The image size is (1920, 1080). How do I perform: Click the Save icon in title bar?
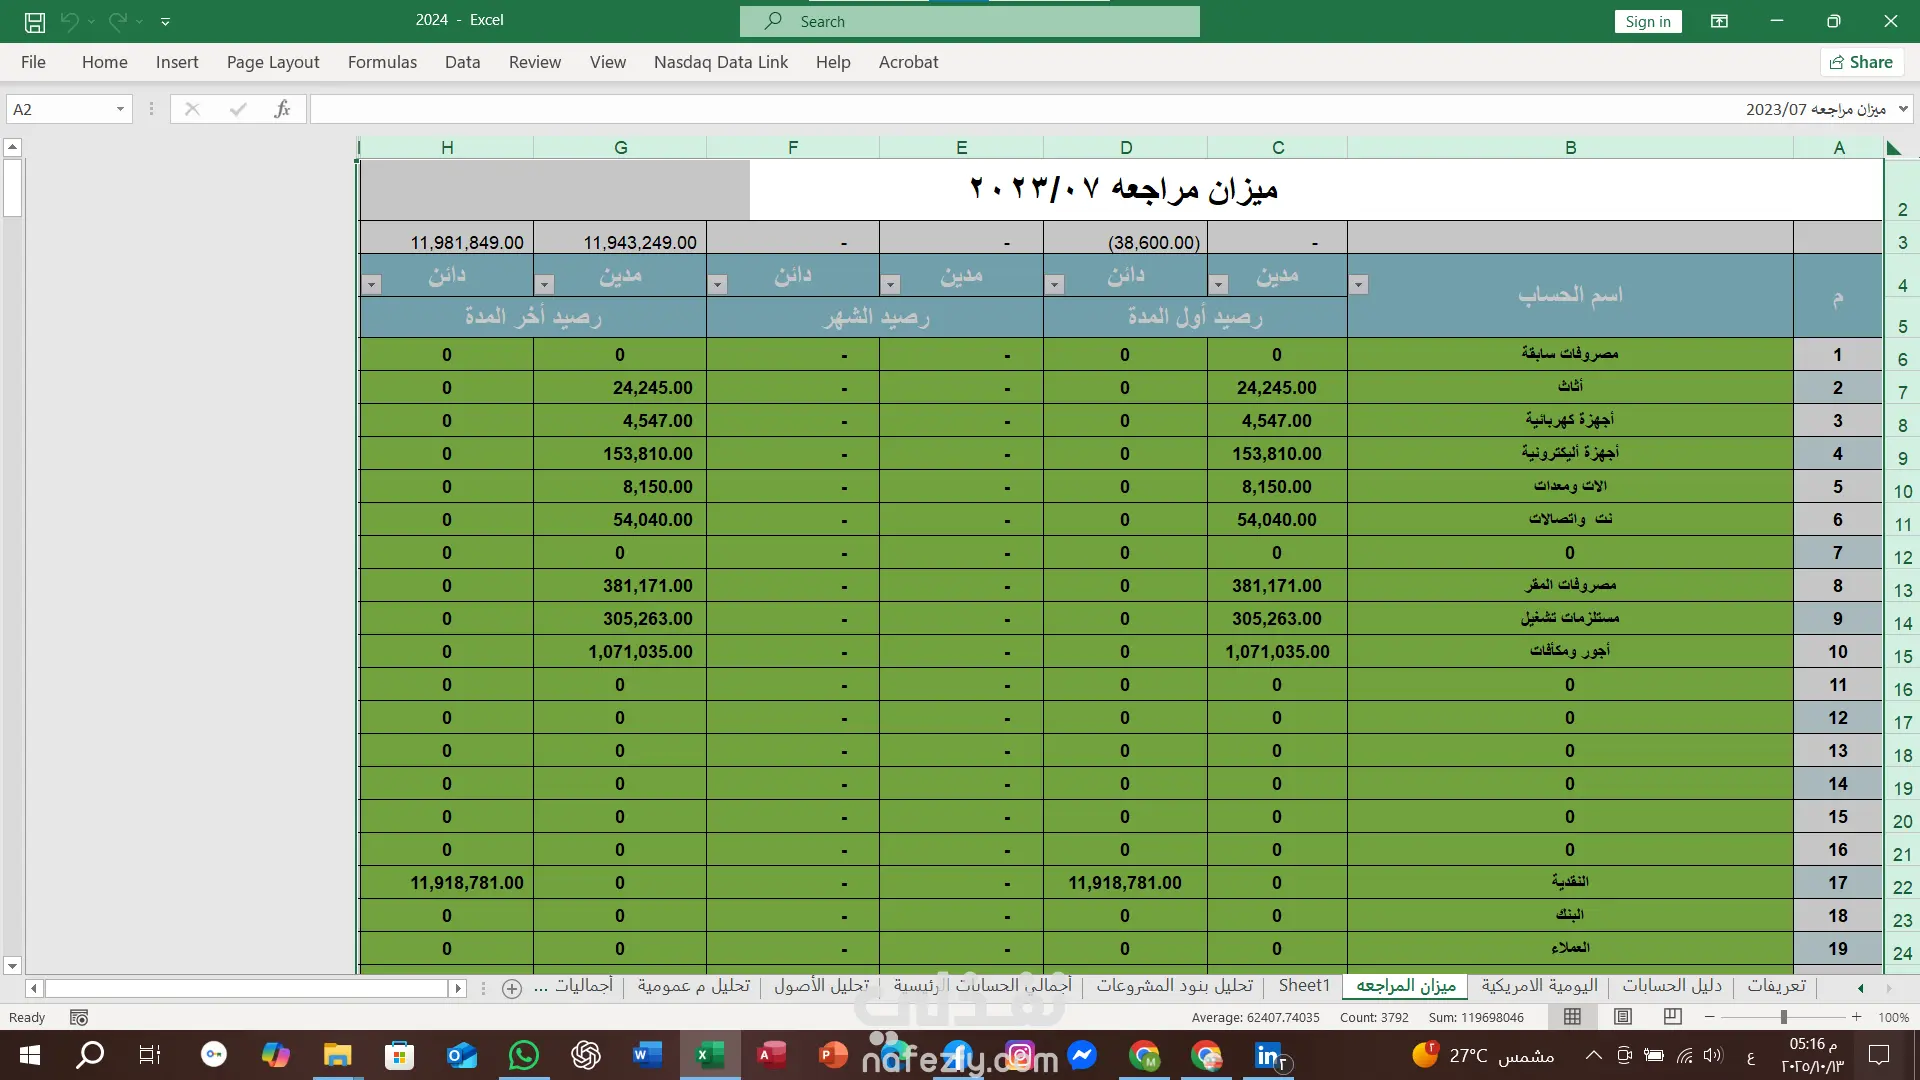point(35,21)
